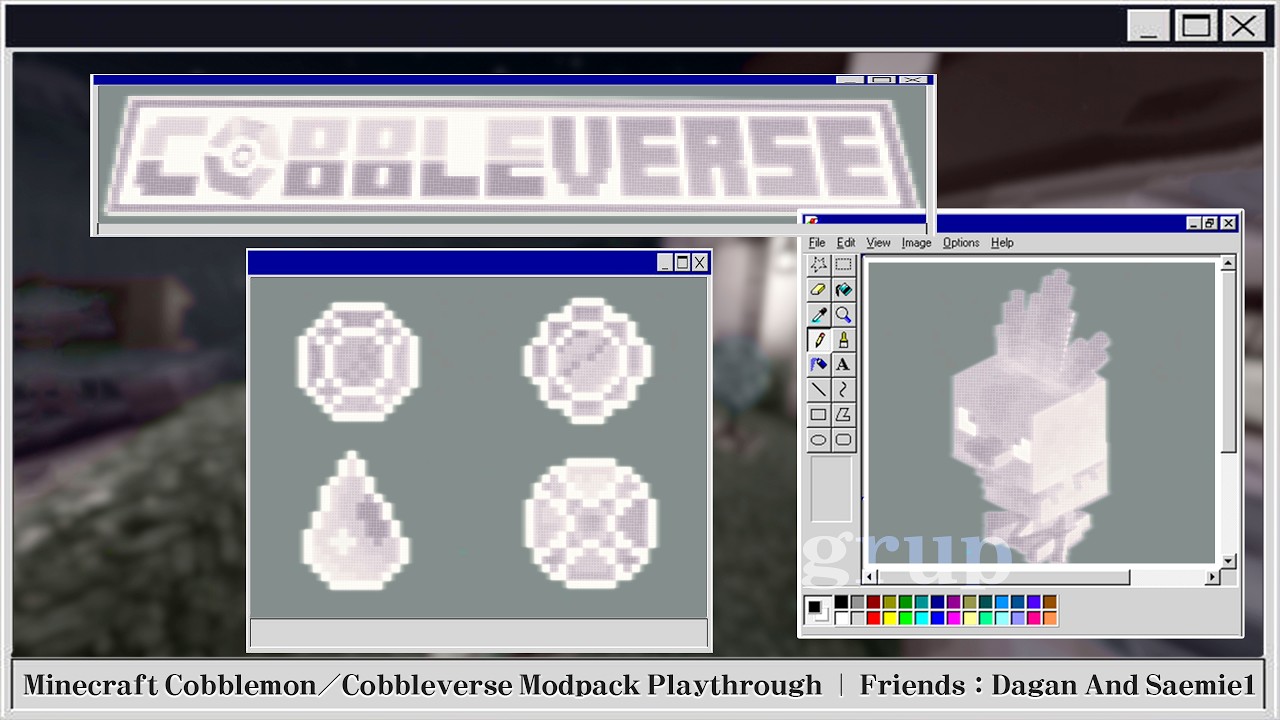The width and height of the screenshot is (1280, 720).
Task: Close the outermost frame window
Action: pos(1244,26)
